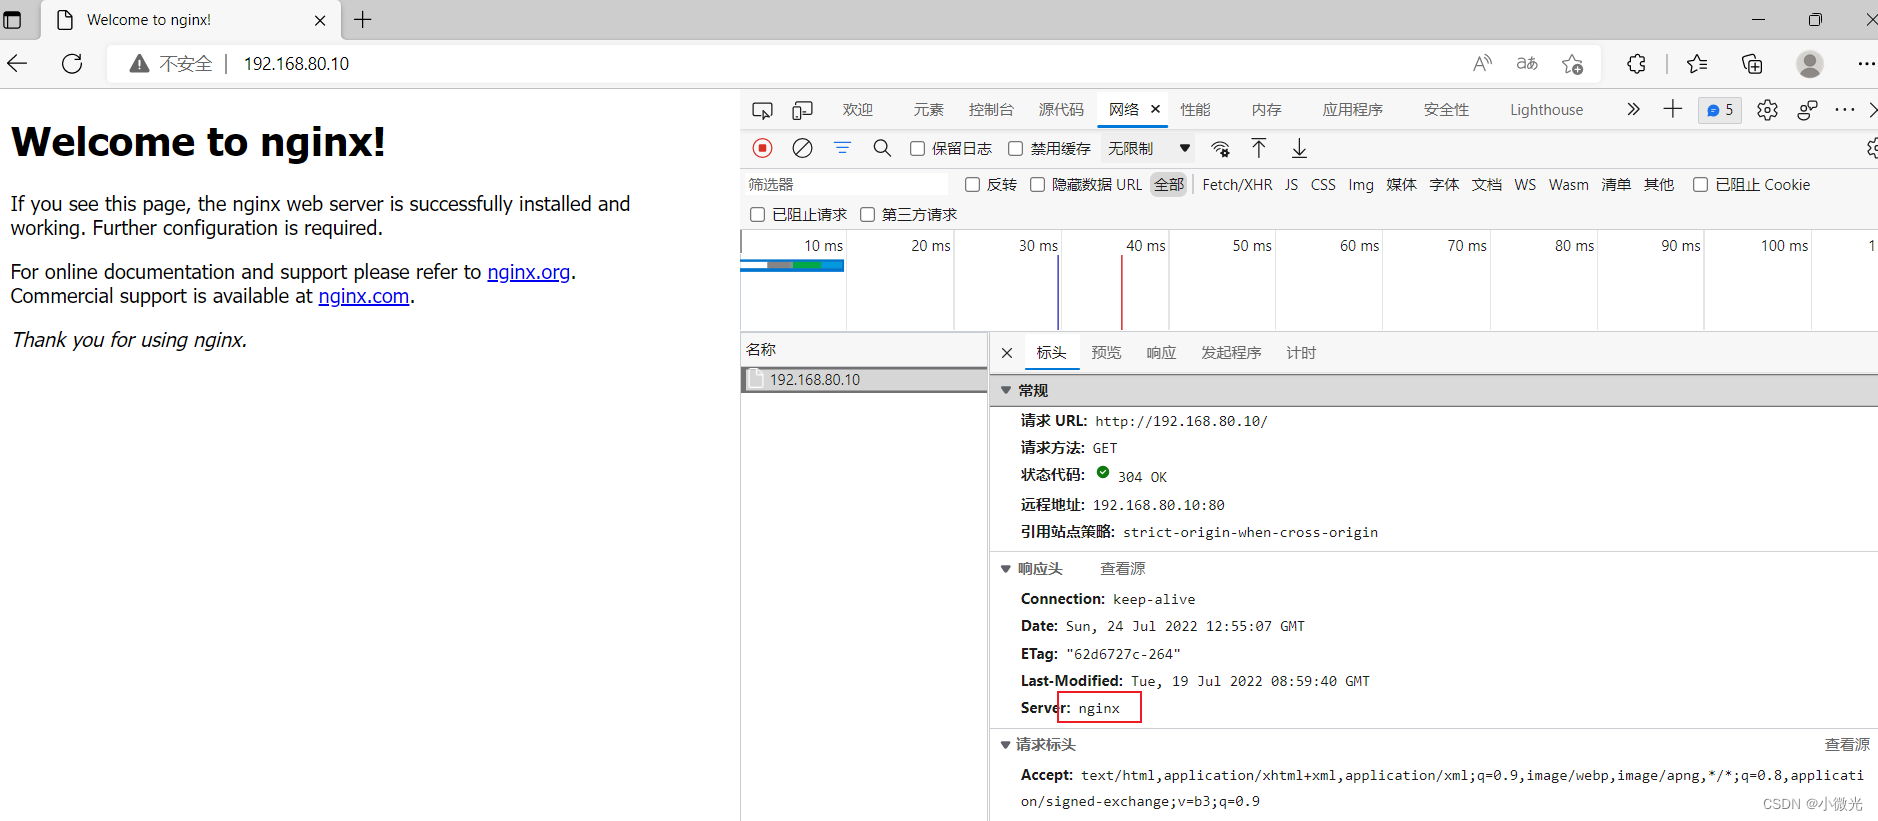
Task: Filter requests by Img type
Action: (x=1360, y=185)
